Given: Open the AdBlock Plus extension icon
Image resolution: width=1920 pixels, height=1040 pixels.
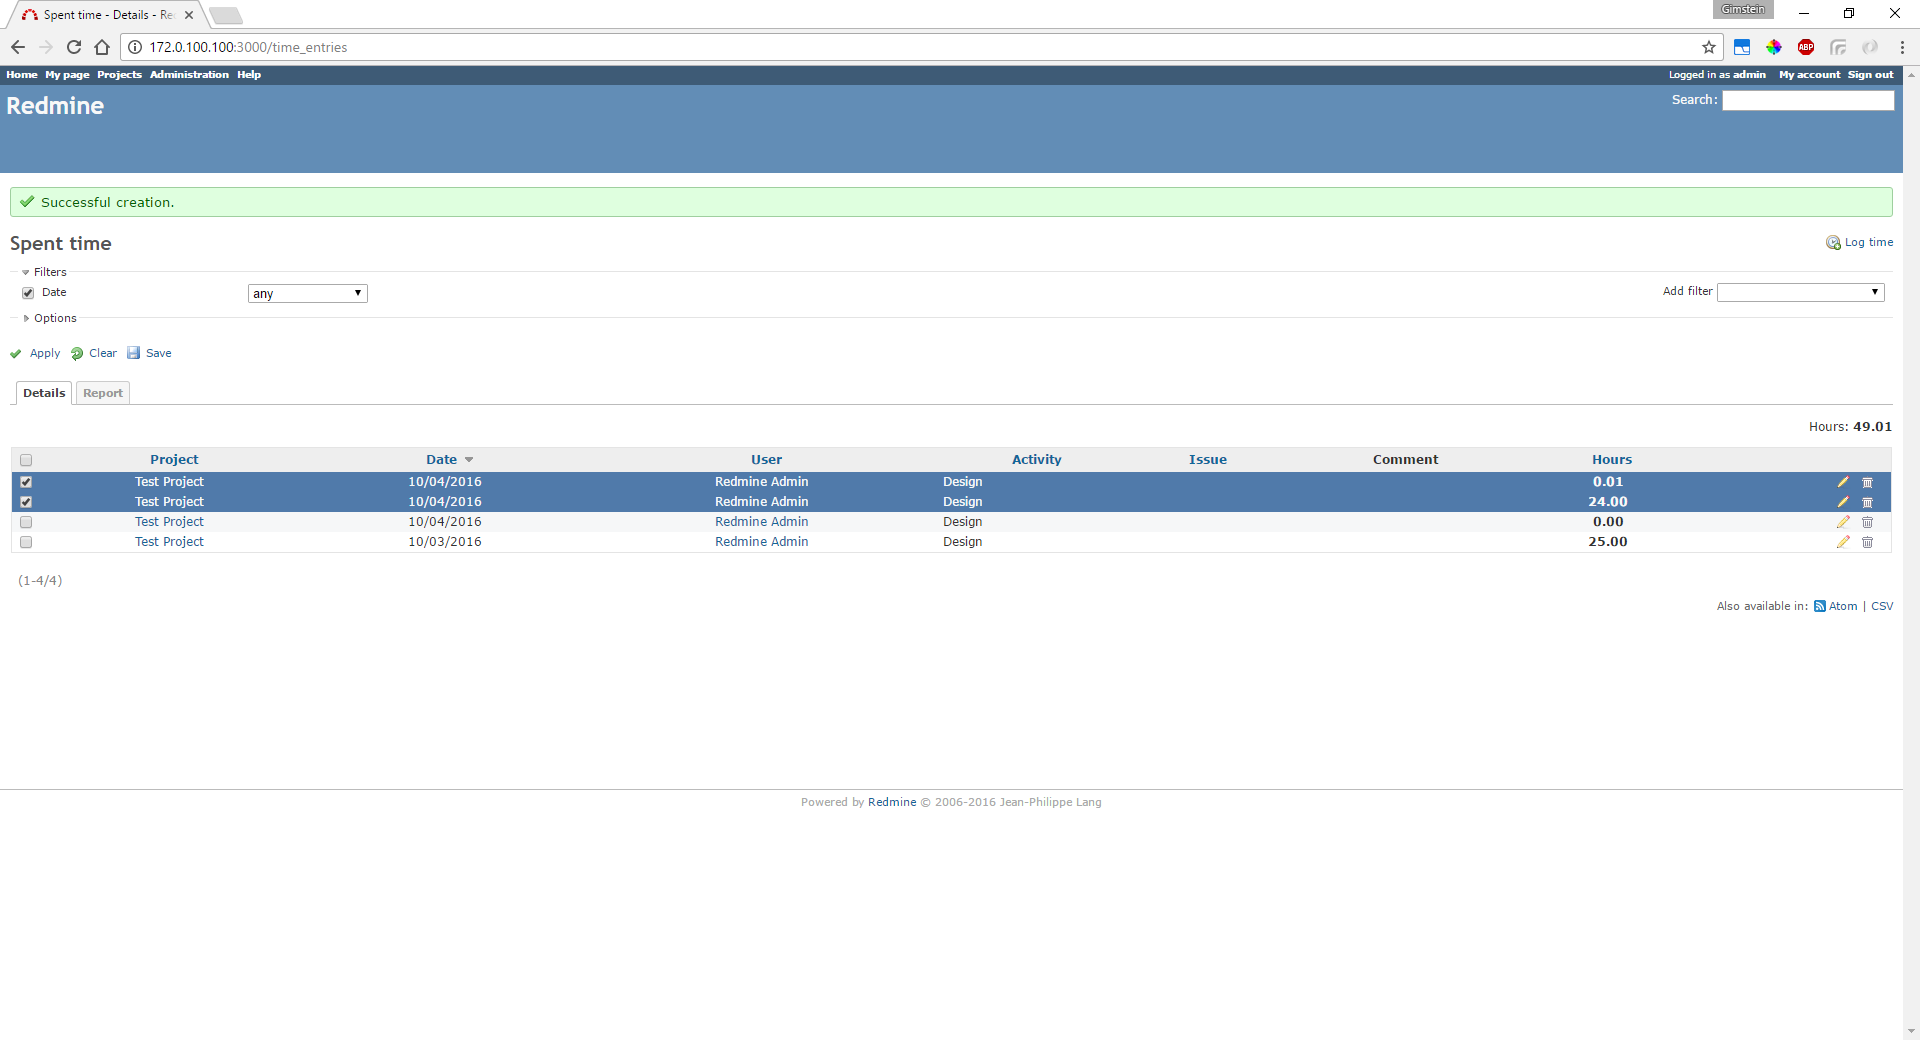Looking at the screenshot, I should tap(1806, 47).
